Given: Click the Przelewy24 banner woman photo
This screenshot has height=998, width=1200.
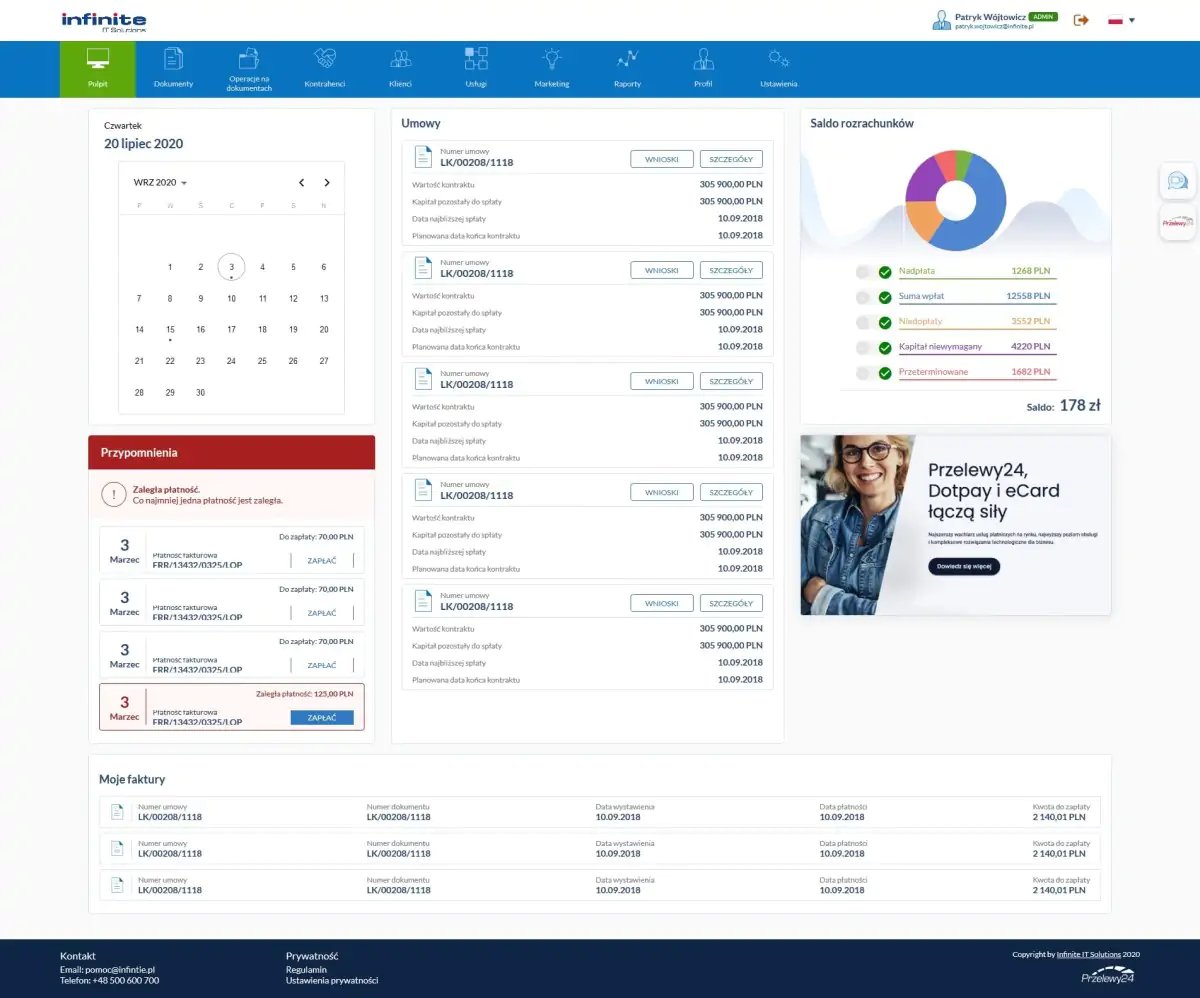Looking at the screenshot, I should tap(857, 524).
